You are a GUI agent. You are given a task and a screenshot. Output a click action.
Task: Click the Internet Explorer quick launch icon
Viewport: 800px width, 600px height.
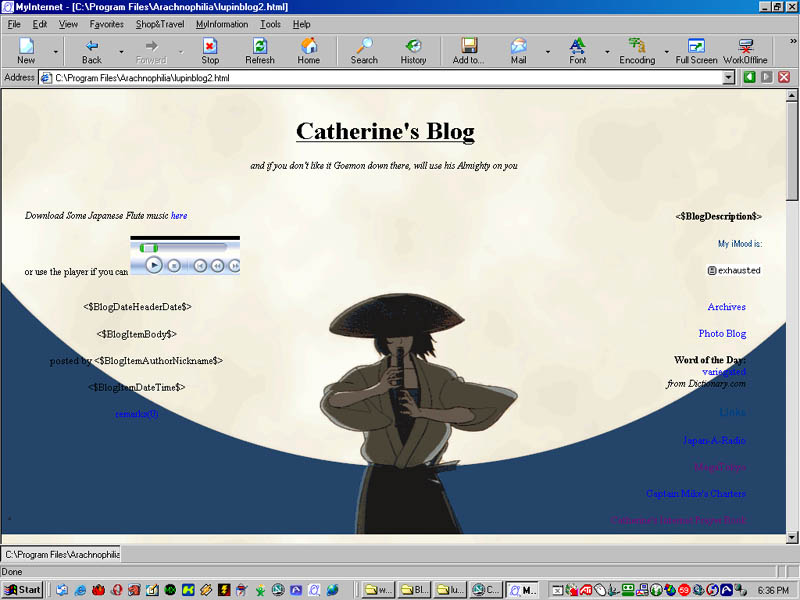pos(80,590)
